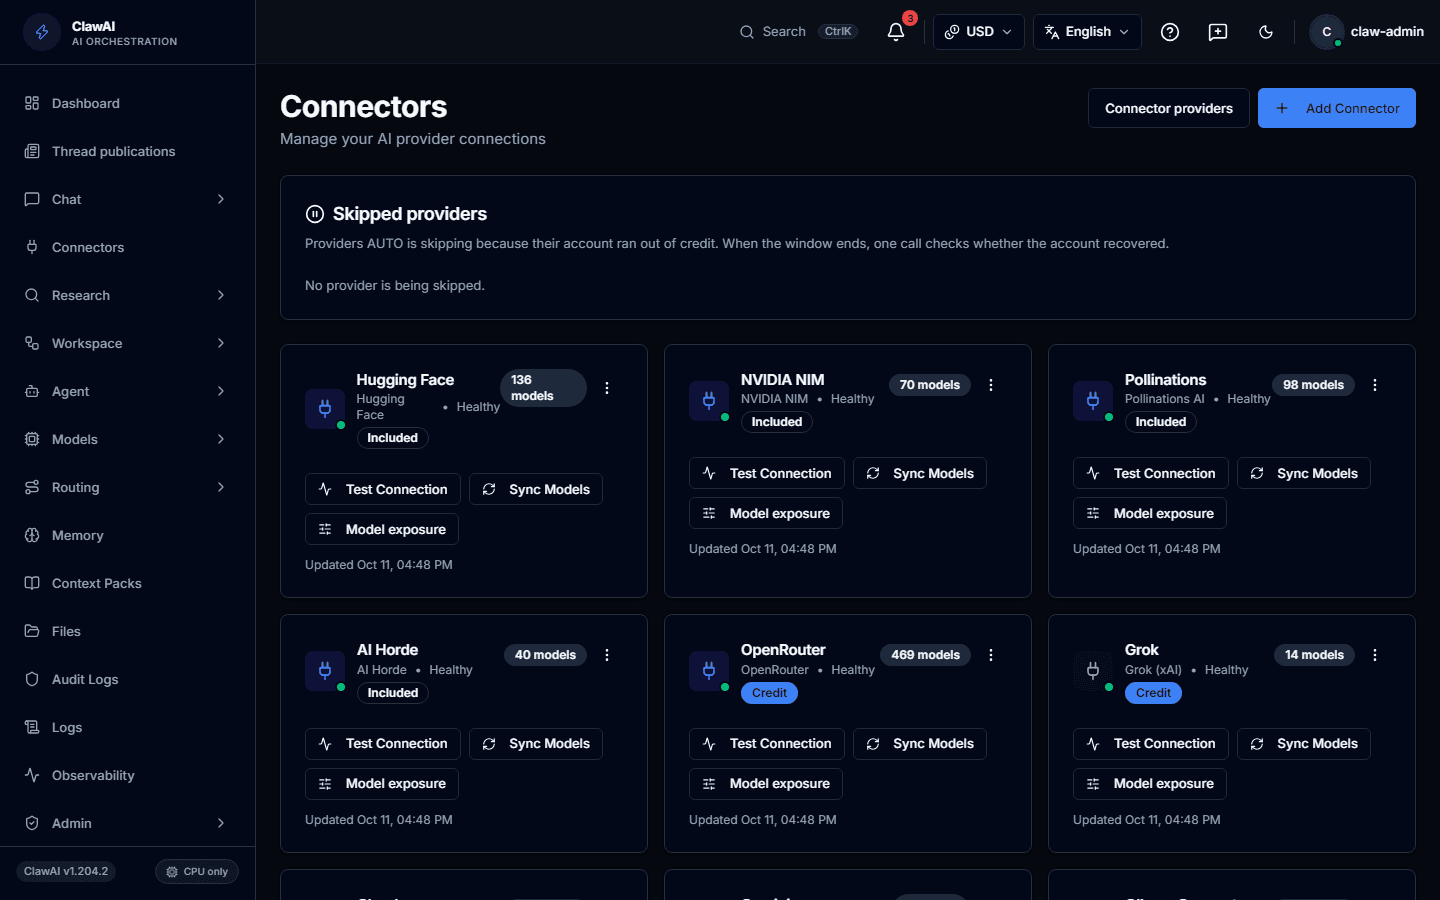
Task: Click the Files folder icon
Action: tap(32, 631)
